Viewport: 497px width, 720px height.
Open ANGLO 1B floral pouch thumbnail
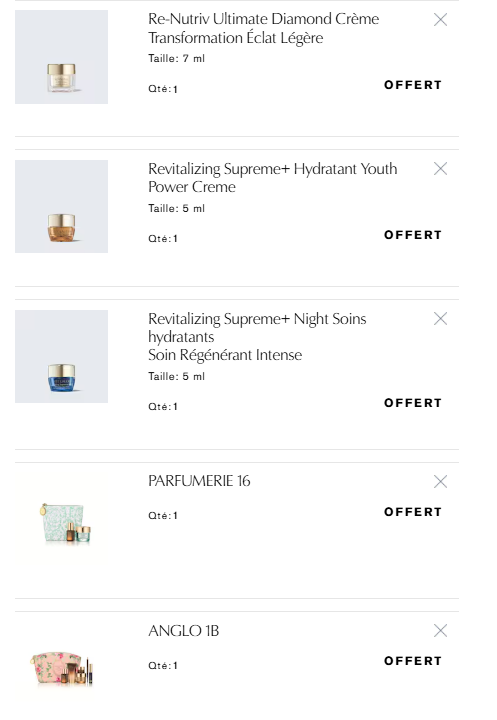(62, 669)
